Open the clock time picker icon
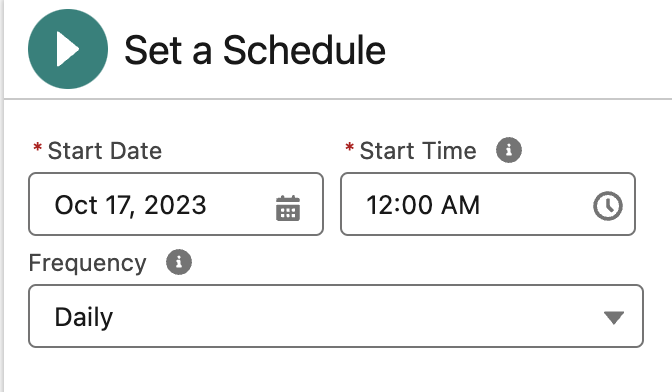Image resolution: width=672 pixels, height=392 pixels. 608,206
